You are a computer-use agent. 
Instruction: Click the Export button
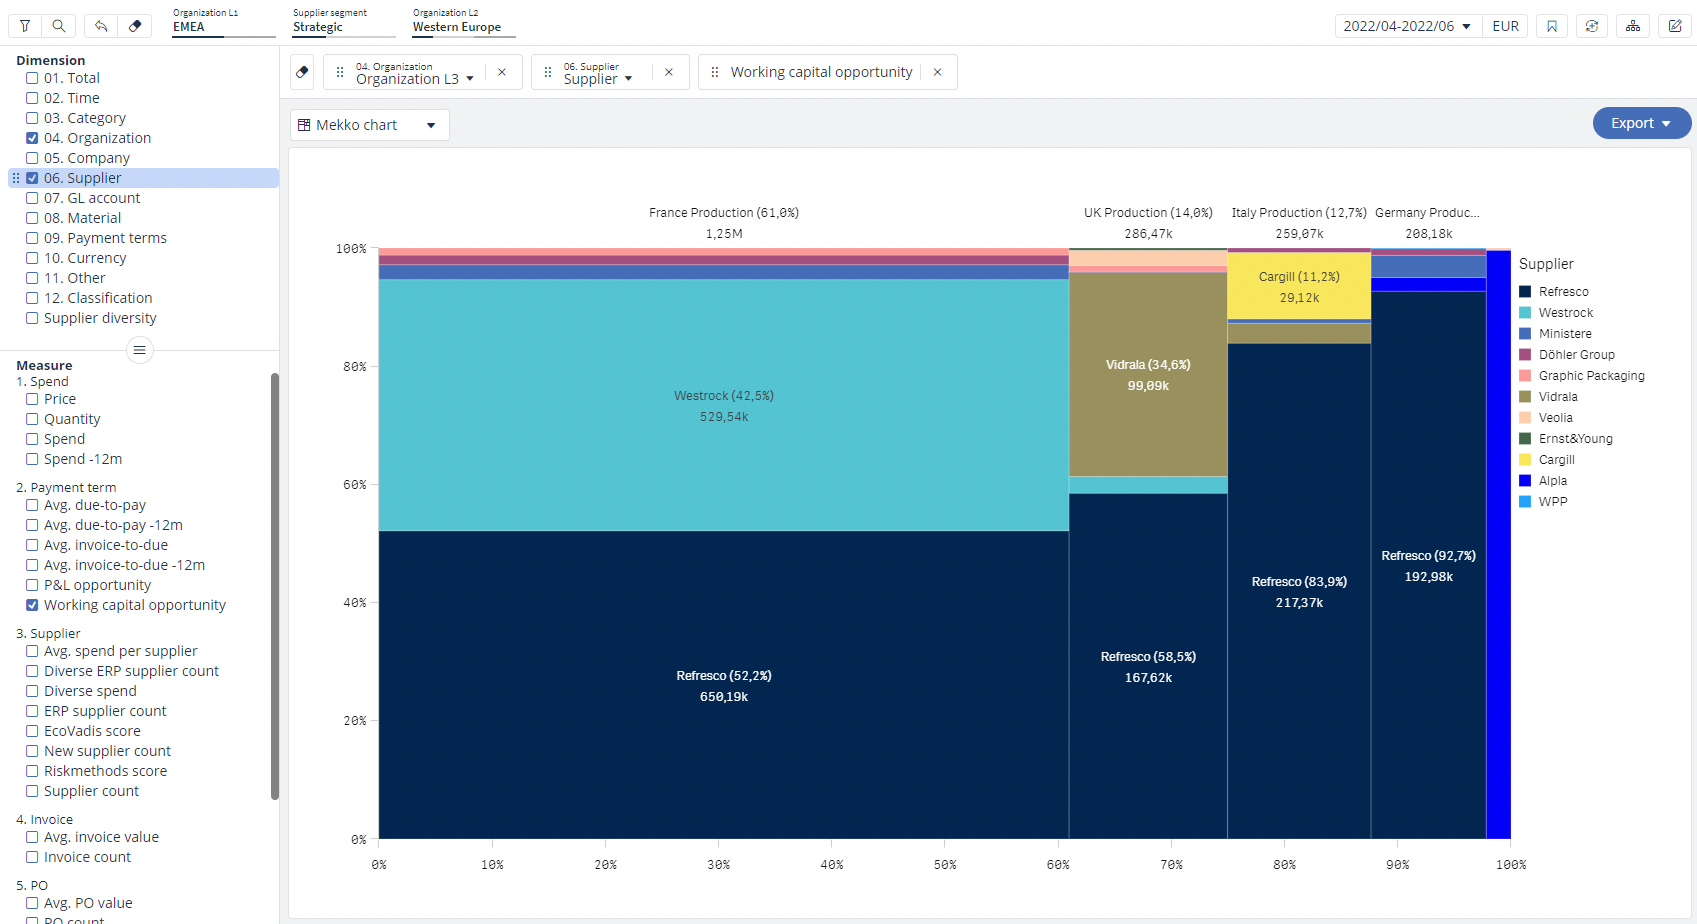coord(1640,123)
